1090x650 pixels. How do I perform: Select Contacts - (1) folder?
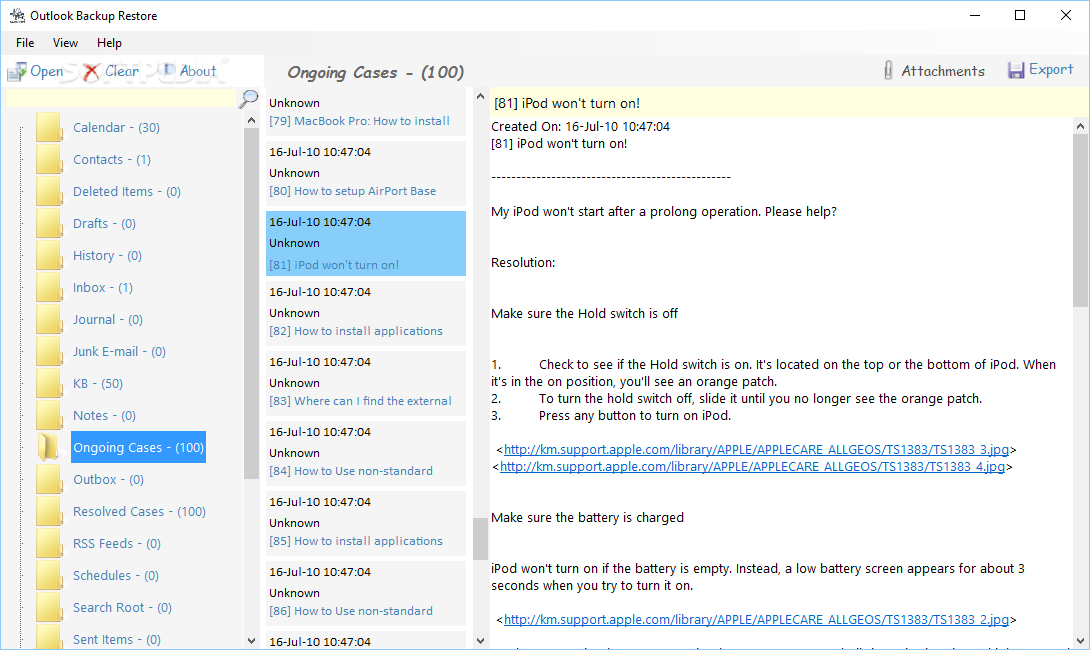click(112, 159)
